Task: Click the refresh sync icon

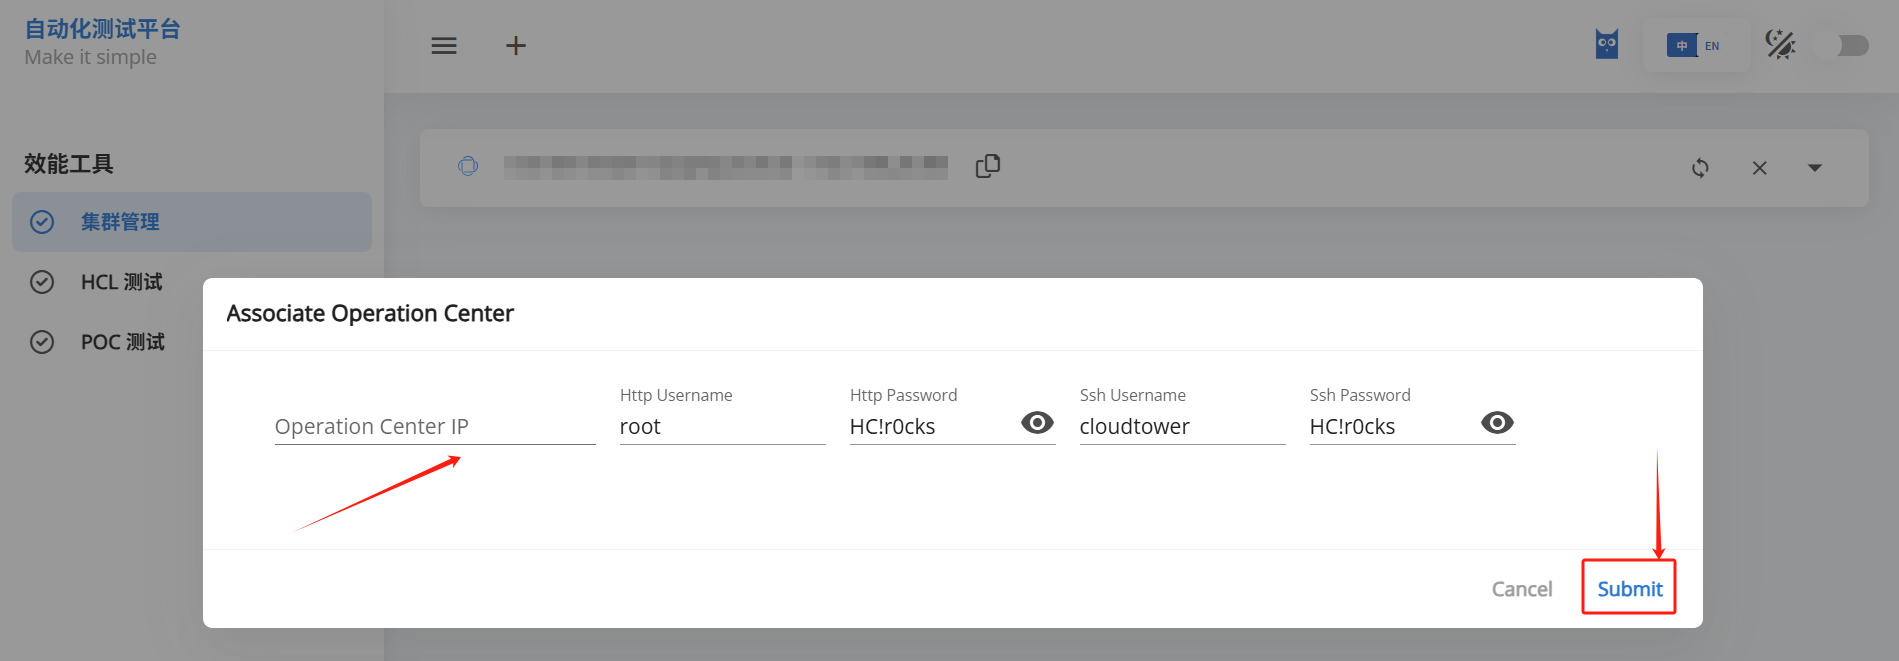Action: click(x=1700, y=168)
